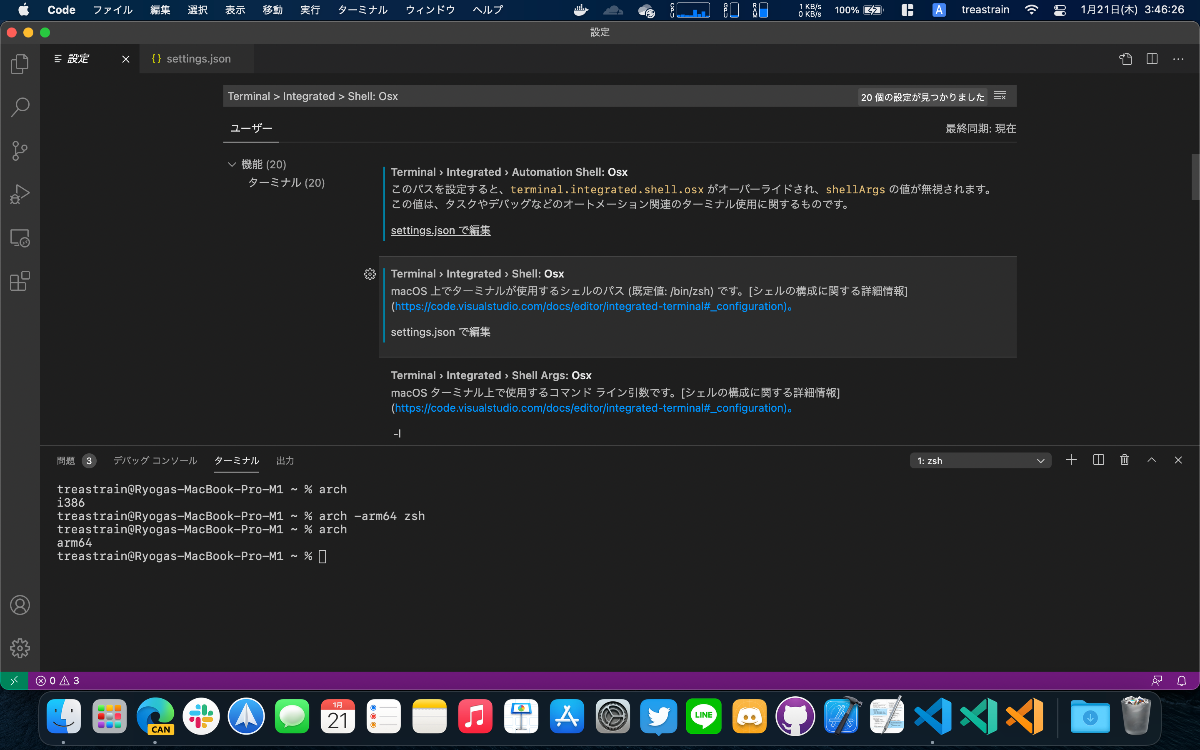Click the -l shell args list item
1200x750 pixels.
(397, 434)
